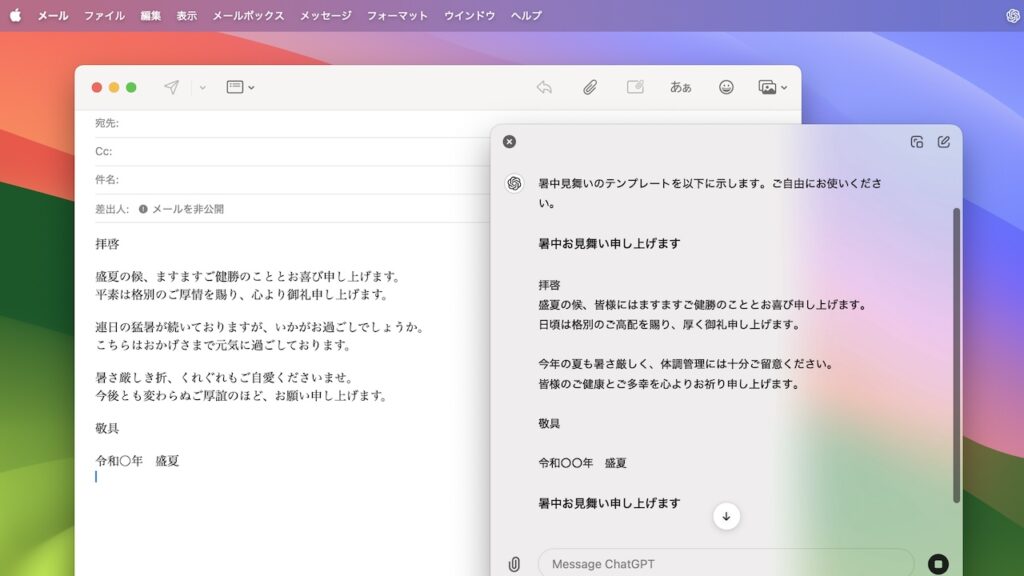This screenshot has height=576, width=1024.
Task: Expand the Photo Browser chevron
Action: click(x=785, y=87)
